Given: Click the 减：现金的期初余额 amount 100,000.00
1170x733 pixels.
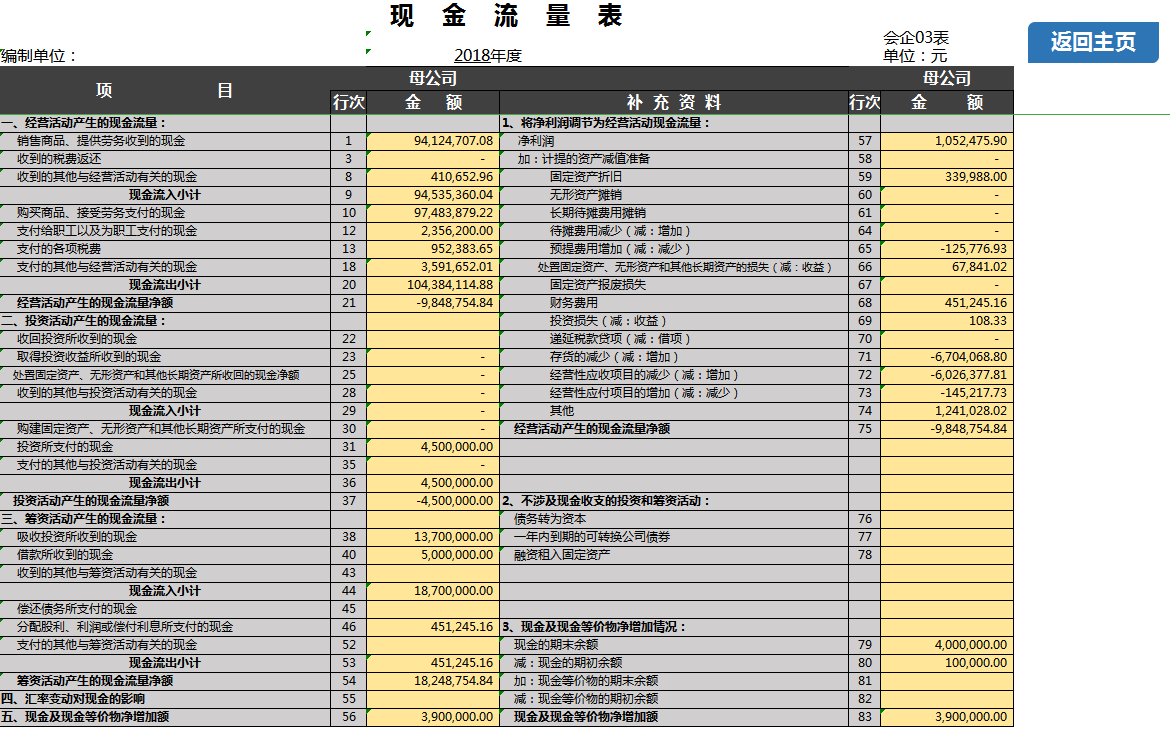Looking at the screenshot, I should tap(946, 663).
